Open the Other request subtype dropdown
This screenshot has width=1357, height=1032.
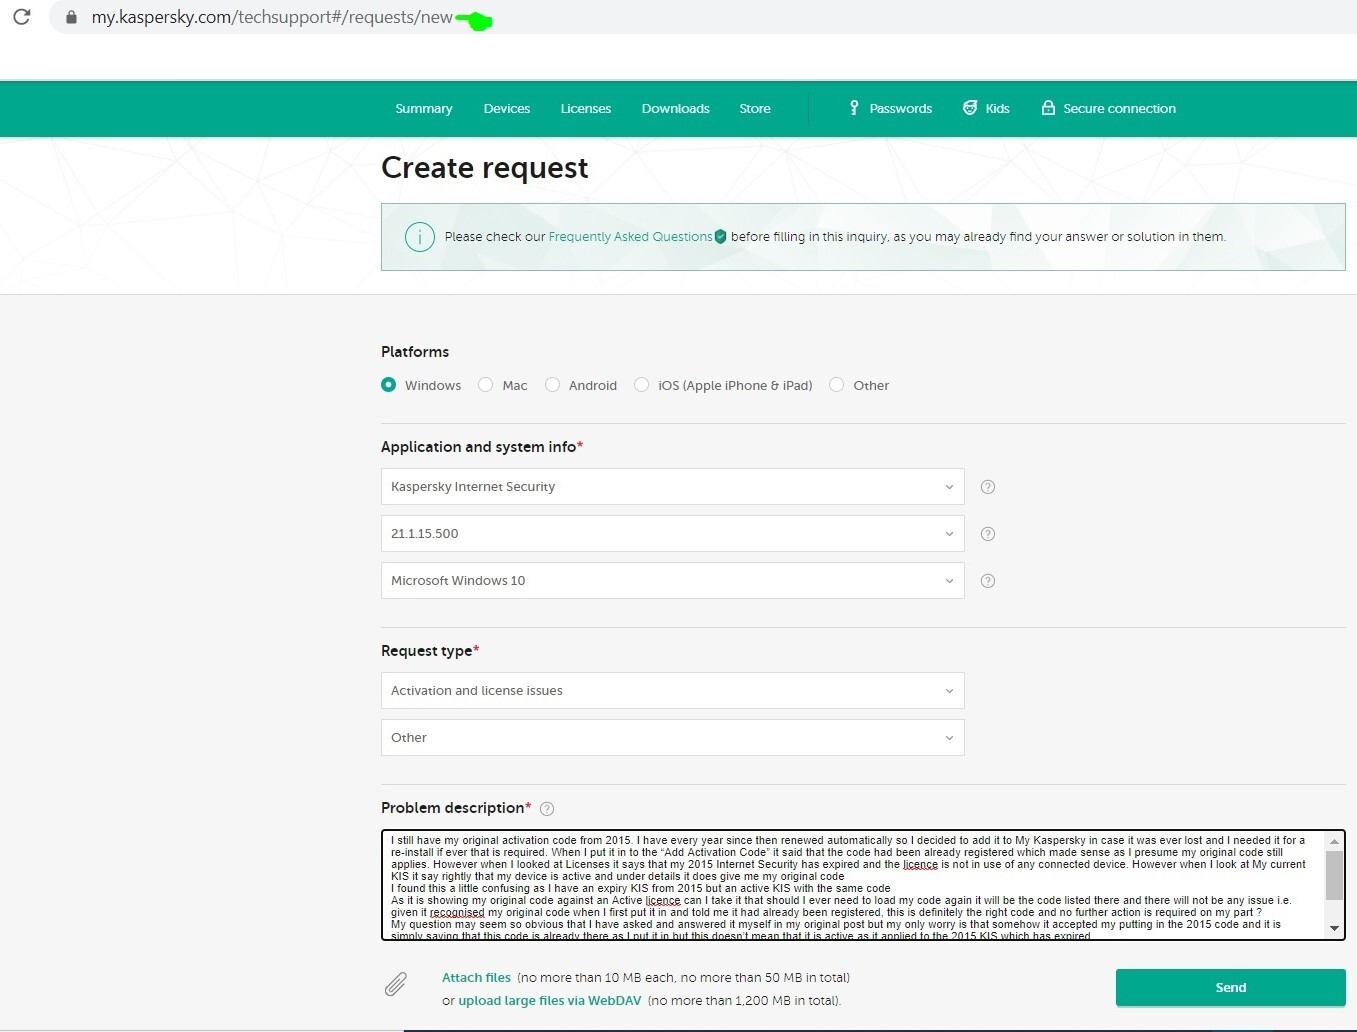672,738
